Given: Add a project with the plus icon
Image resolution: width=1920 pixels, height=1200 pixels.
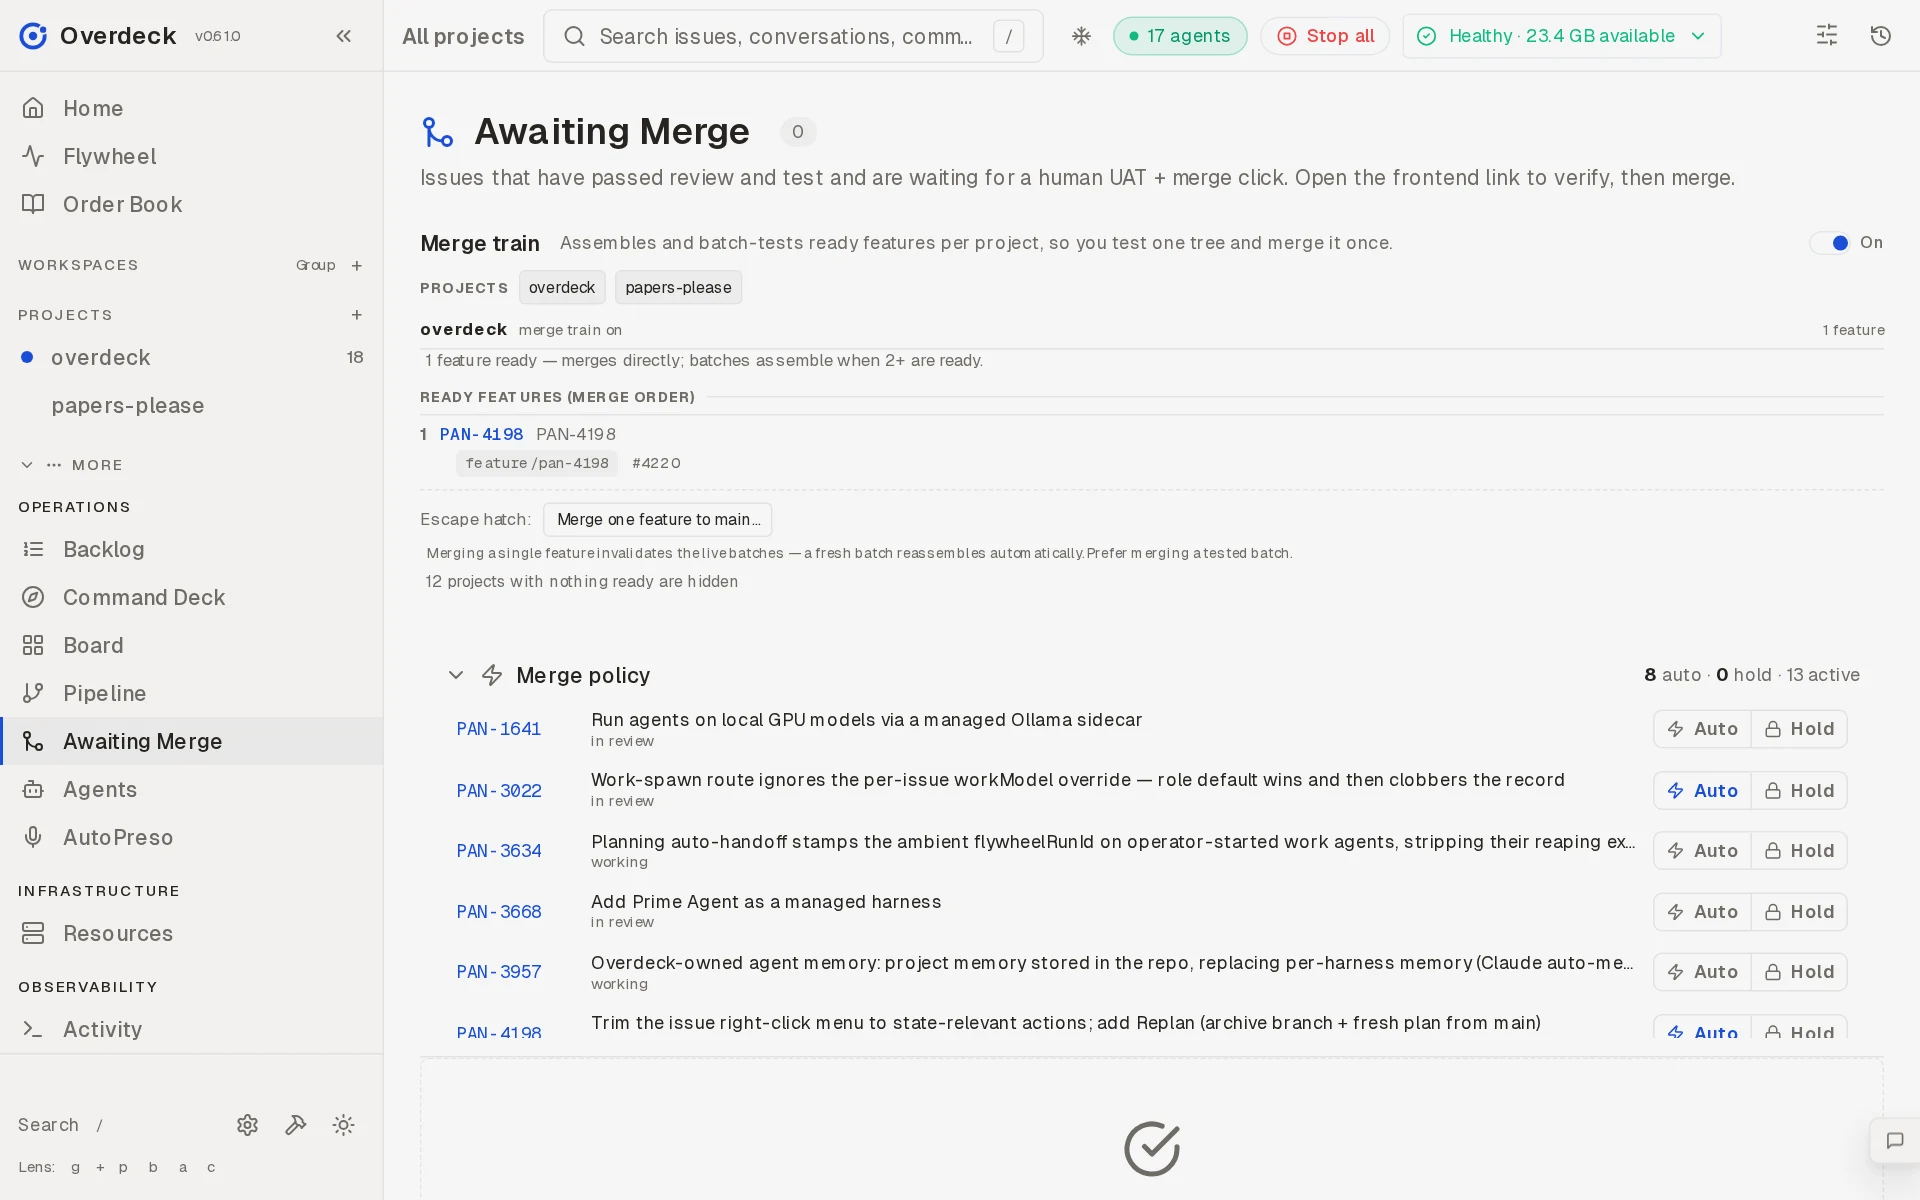Looking at the screenshot, I should (357, 315).
